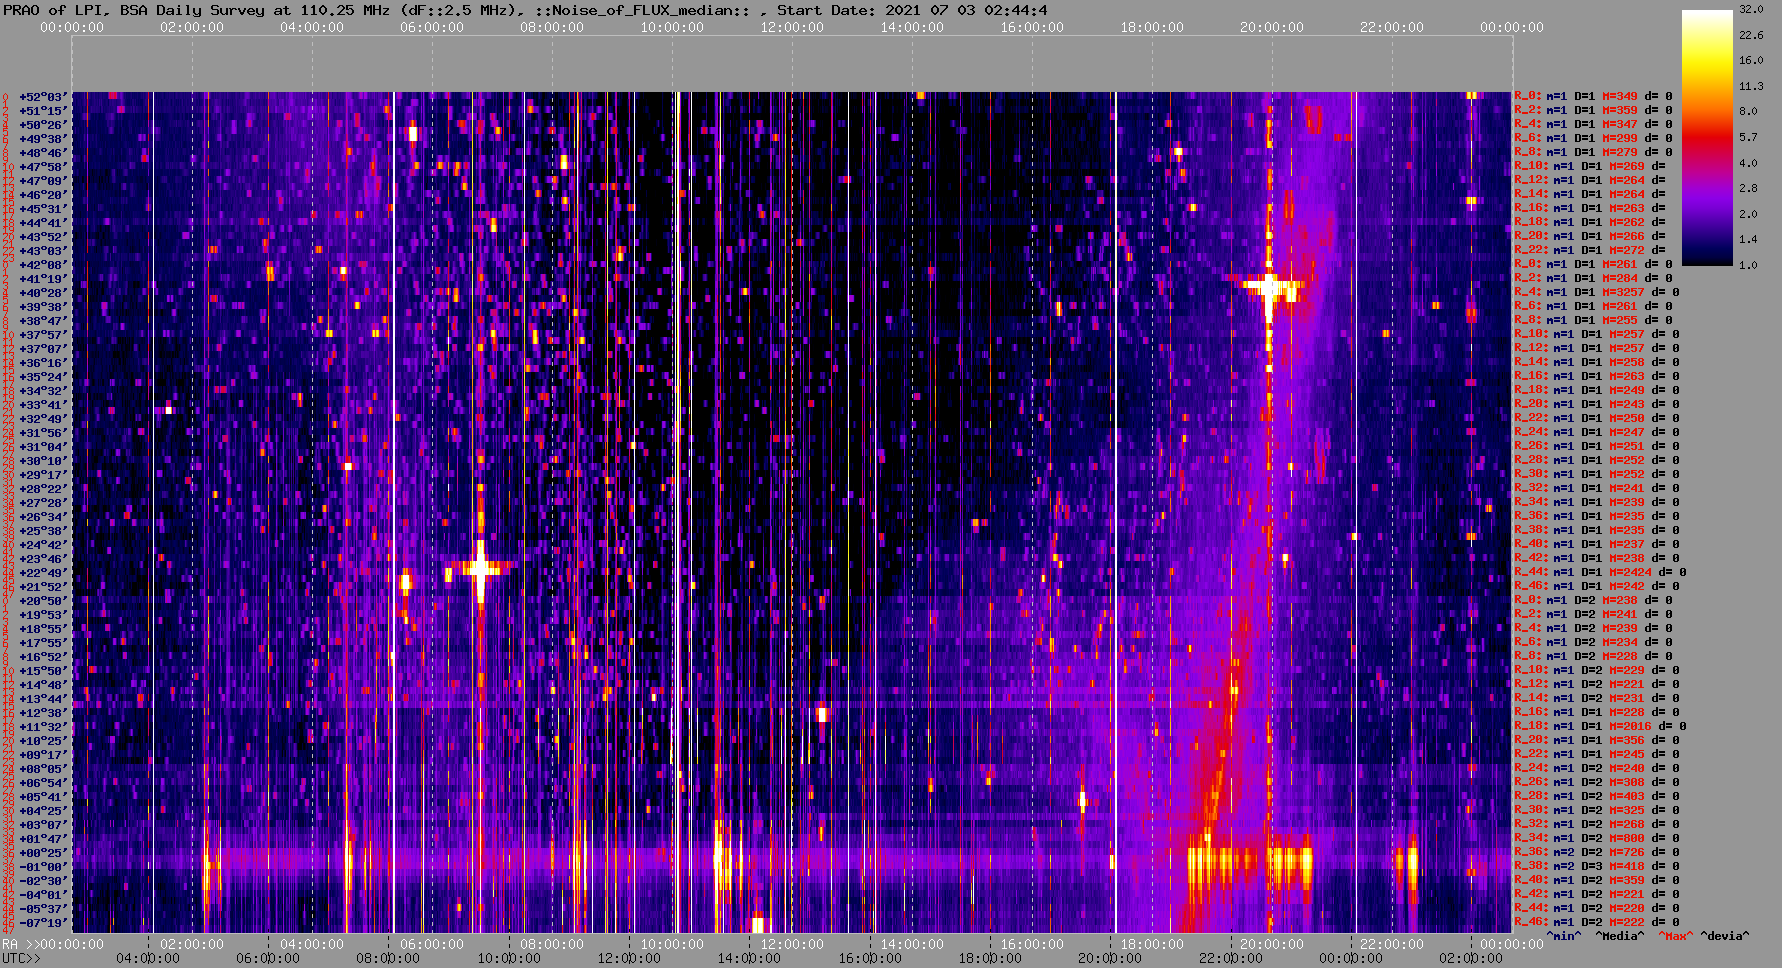Click the declination label '+49°38''
This screenshot has width=1782, height=968.
click(42, 139)
